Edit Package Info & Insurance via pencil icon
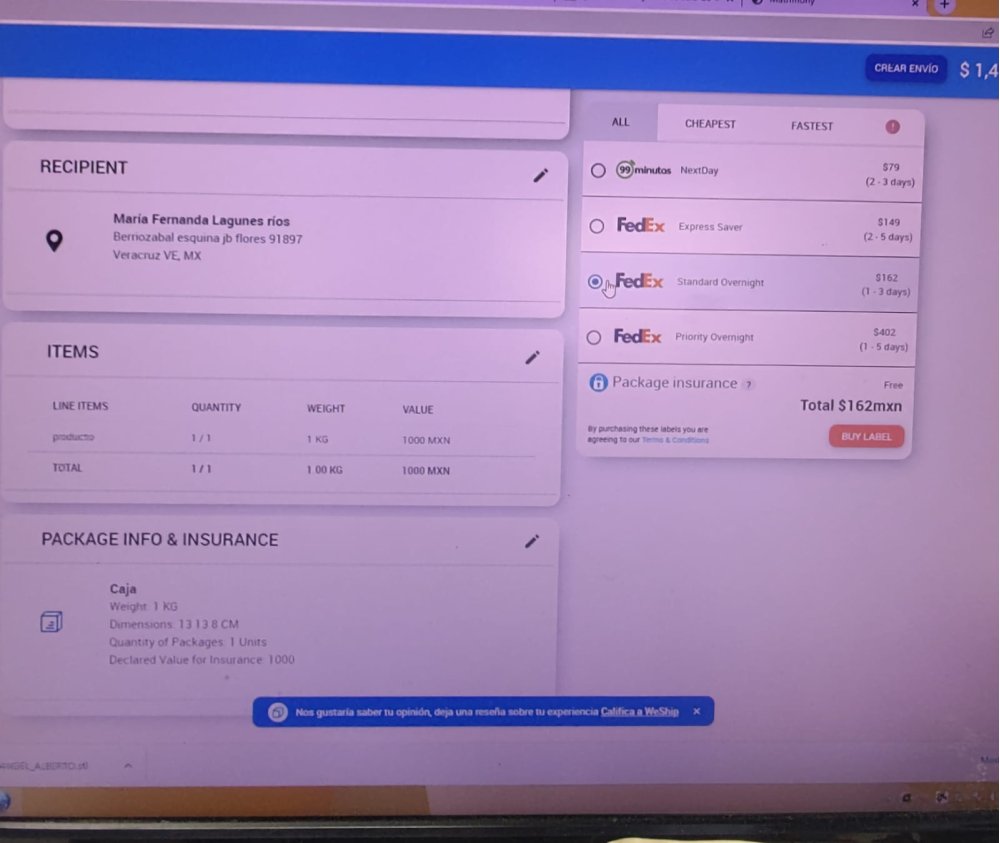The image size is (1000, 843). click(x=532, y=541)
